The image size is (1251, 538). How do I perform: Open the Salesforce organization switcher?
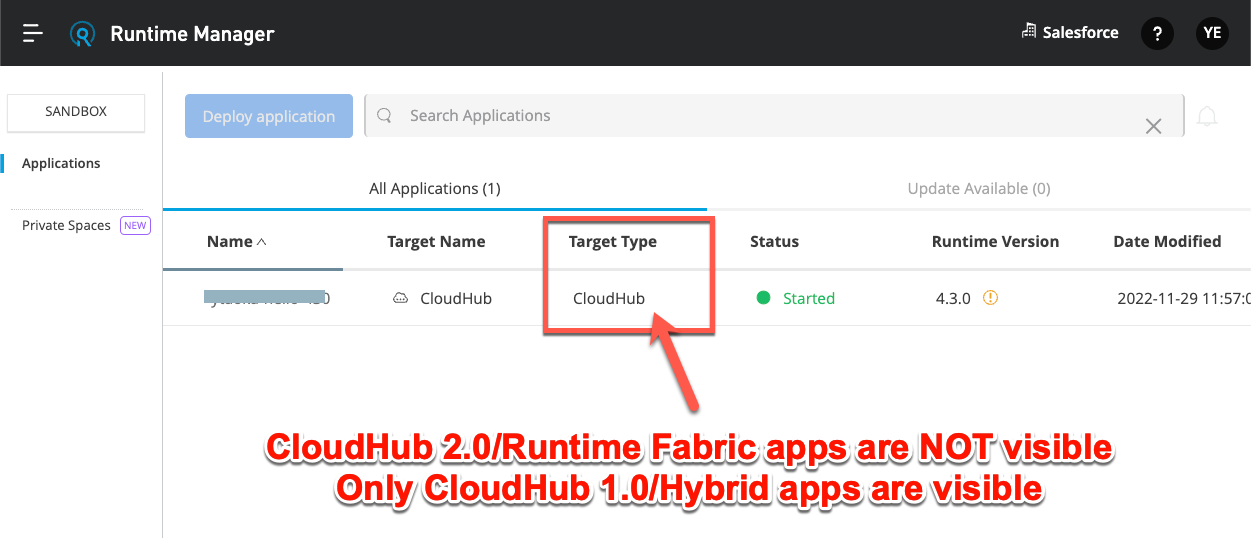coord(1069,32)
